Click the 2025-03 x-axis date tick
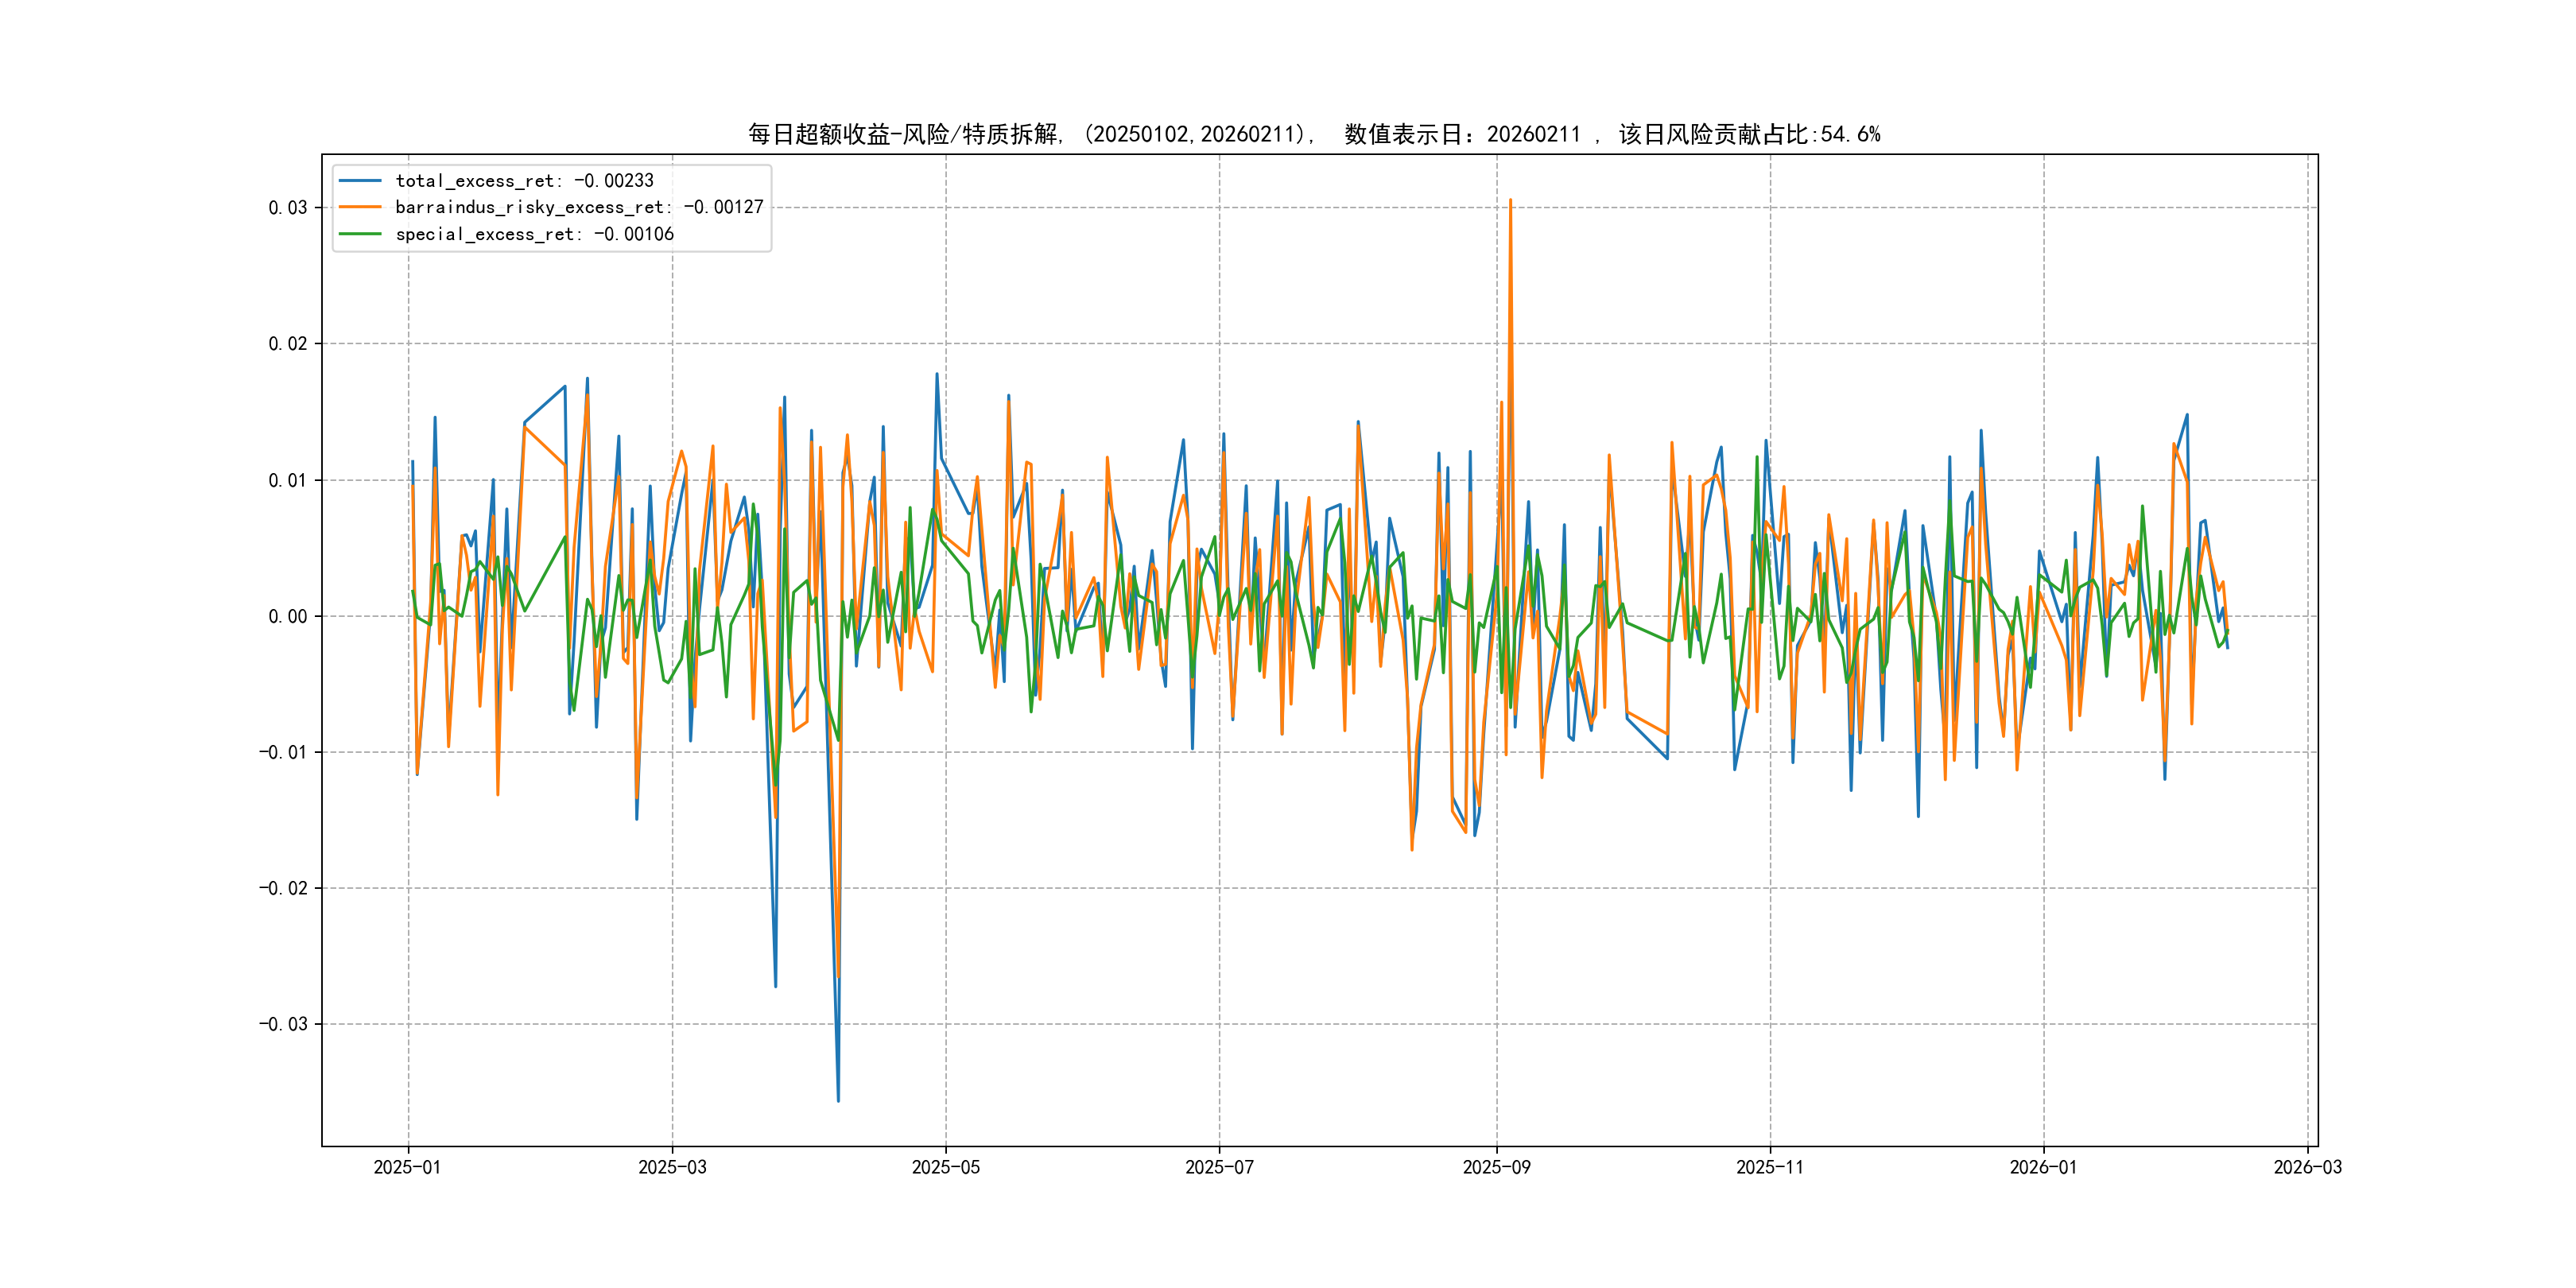This screenshot has width=2576, height=1288. tap(672, 1167)
